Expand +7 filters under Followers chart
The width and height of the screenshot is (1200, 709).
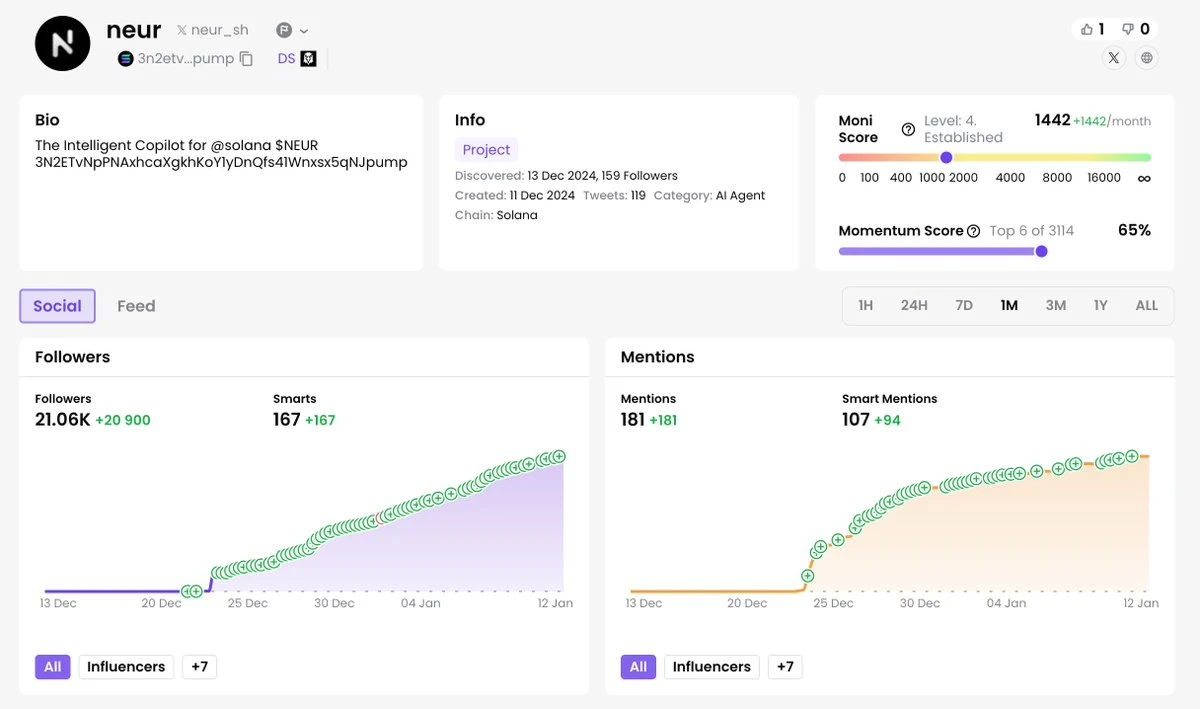click(199, 667)
